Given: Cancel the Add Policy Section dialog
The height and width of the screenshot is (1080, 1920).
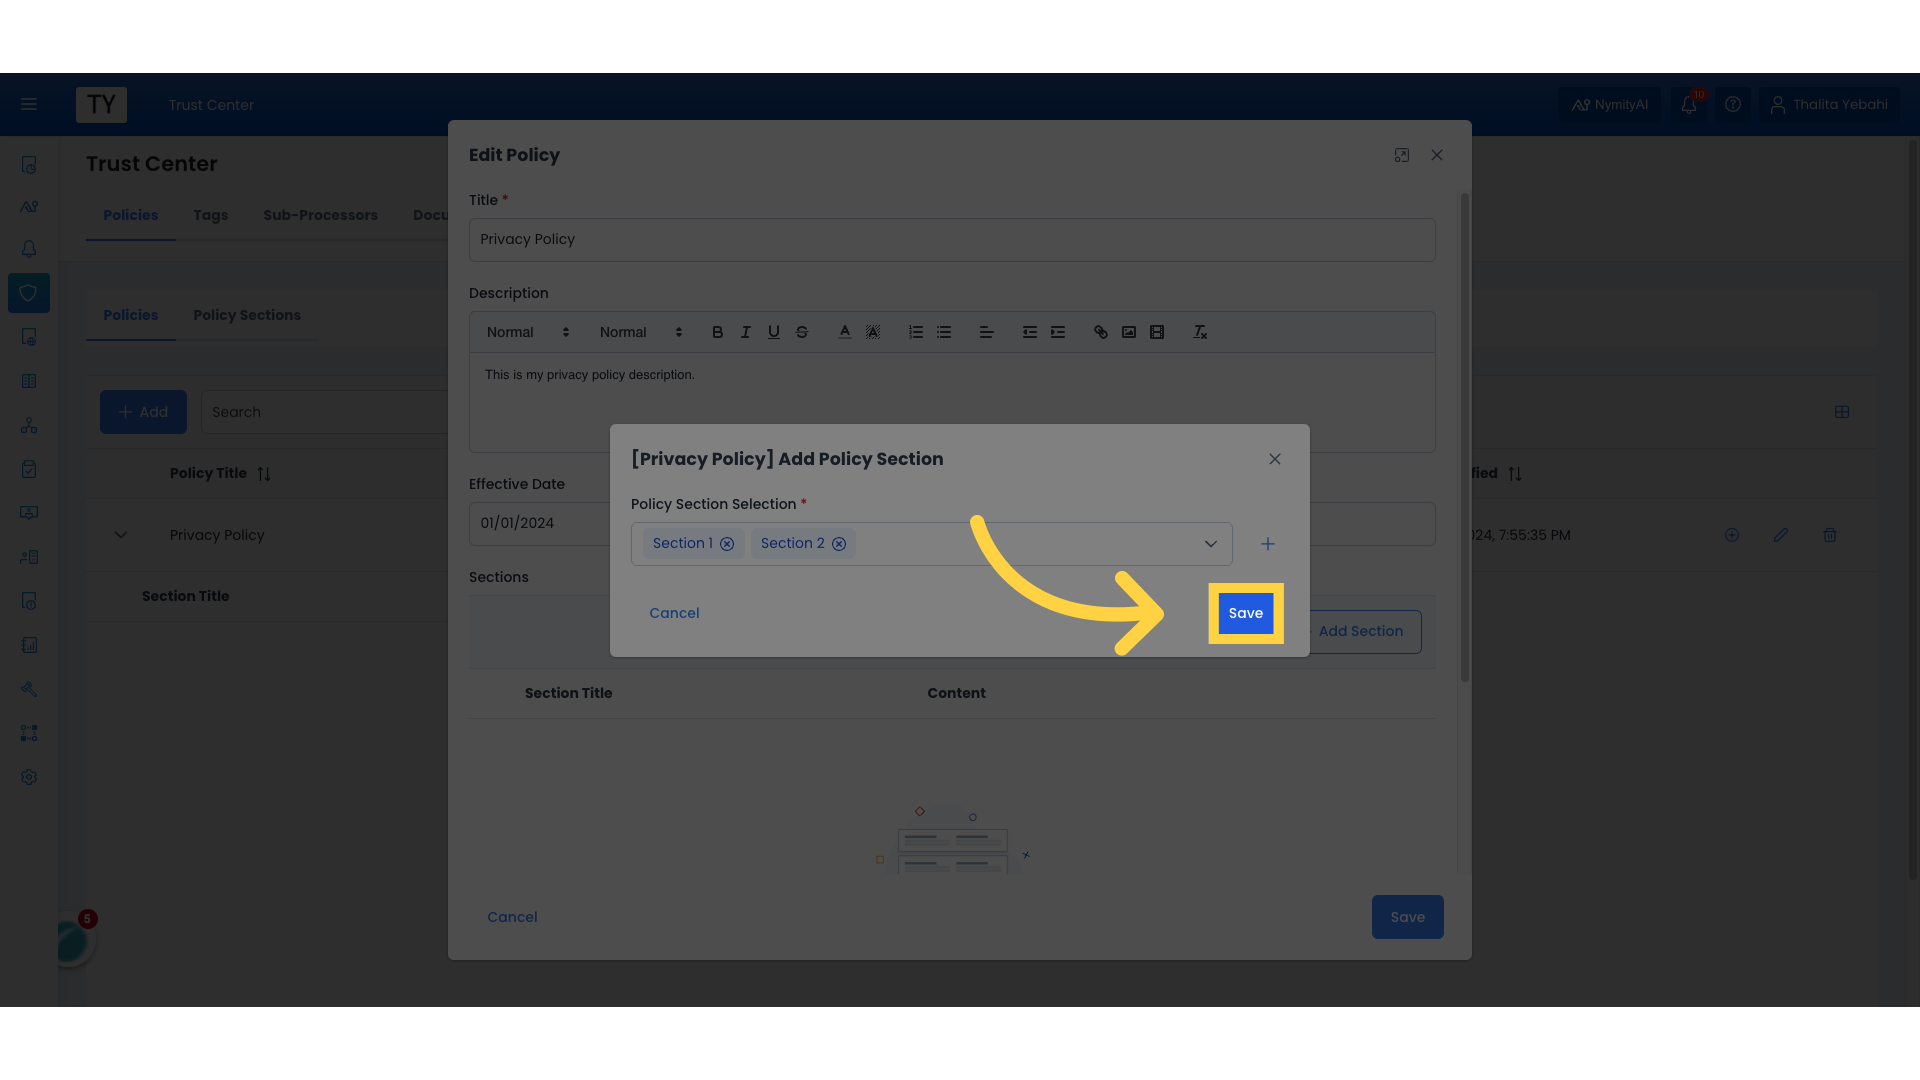Looking at the screenshot, I should tap(674, 613).
